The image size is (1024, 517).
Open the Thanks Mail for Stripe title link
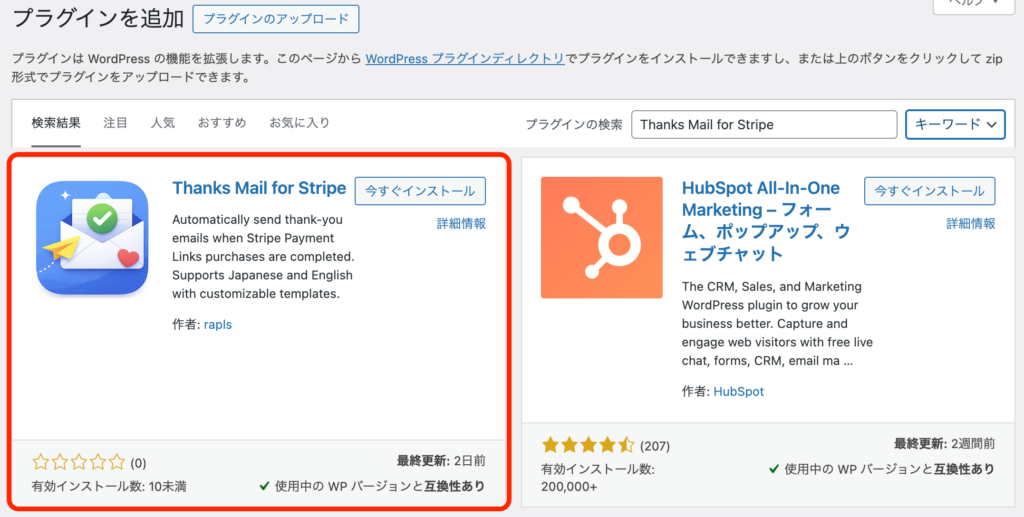[x=259, y=188]
